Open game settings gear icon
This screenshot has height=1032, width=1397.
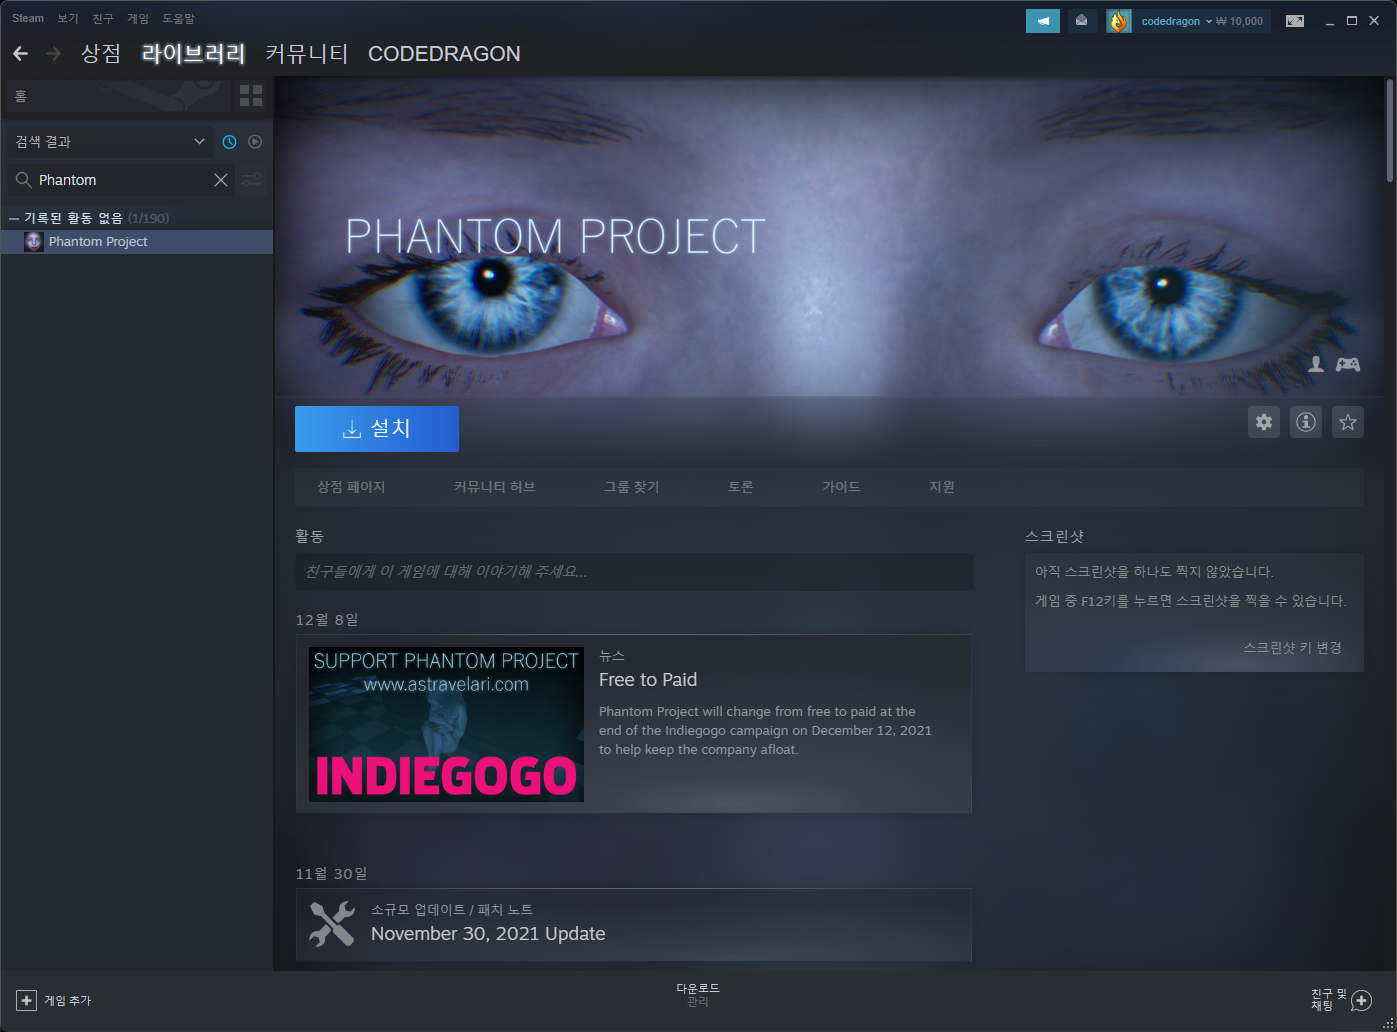(1264, 422)
